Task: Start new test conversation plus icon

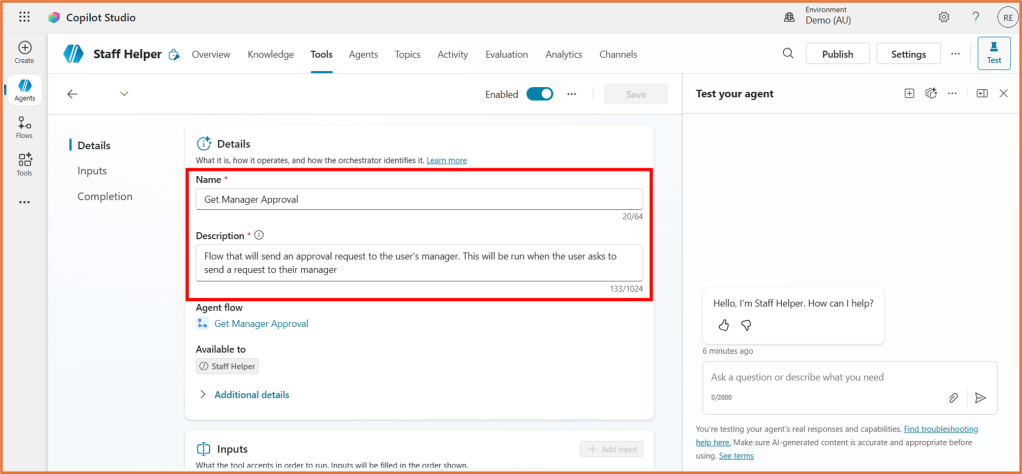Action: coord(909,93)
